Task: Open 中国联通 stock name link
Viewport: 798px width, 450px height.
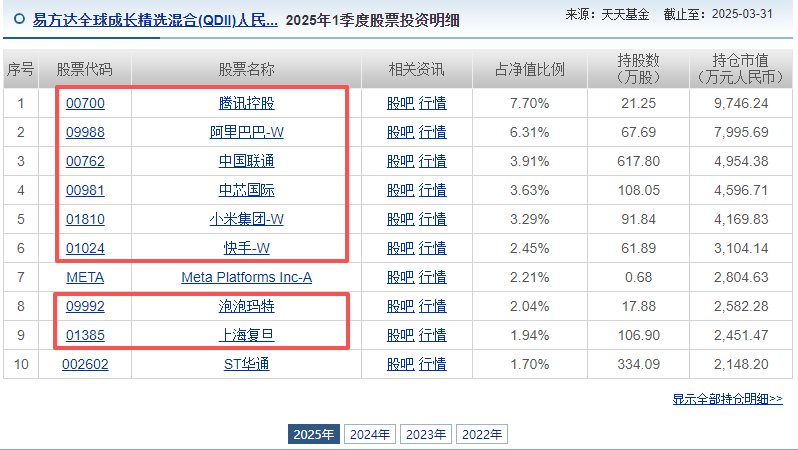Action: (x=246, y=161)
